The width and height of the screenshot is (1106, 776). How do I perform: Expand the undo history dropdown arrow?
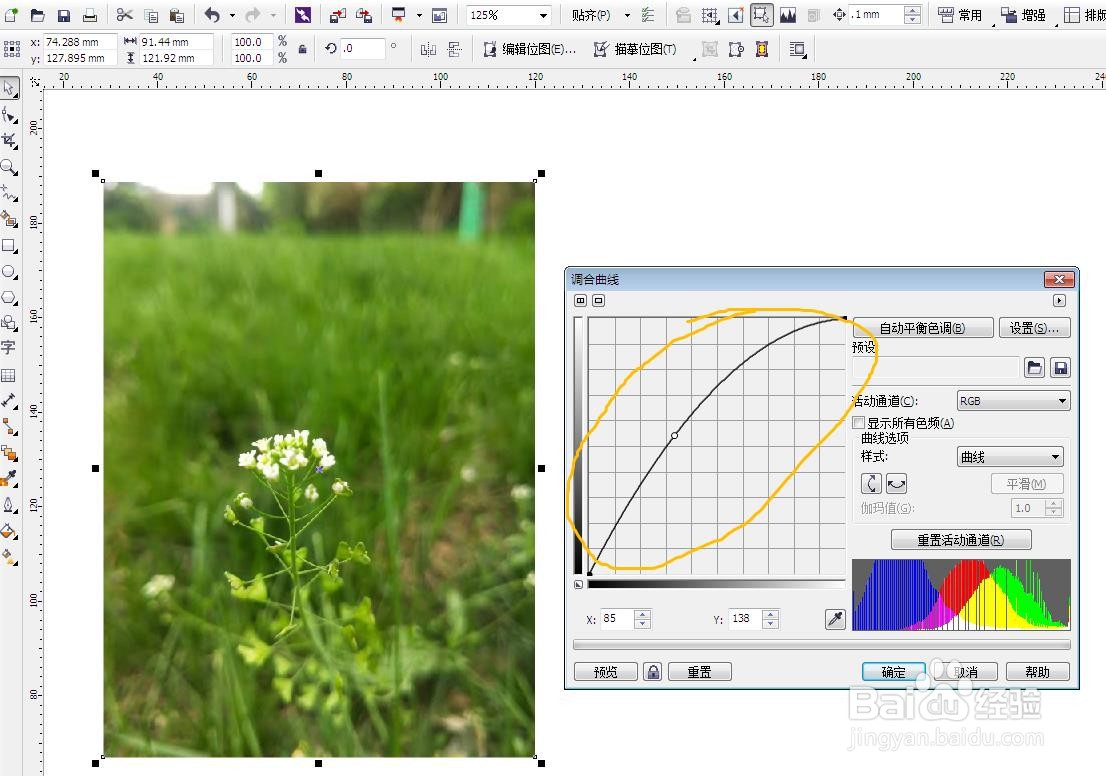(232, 15)
